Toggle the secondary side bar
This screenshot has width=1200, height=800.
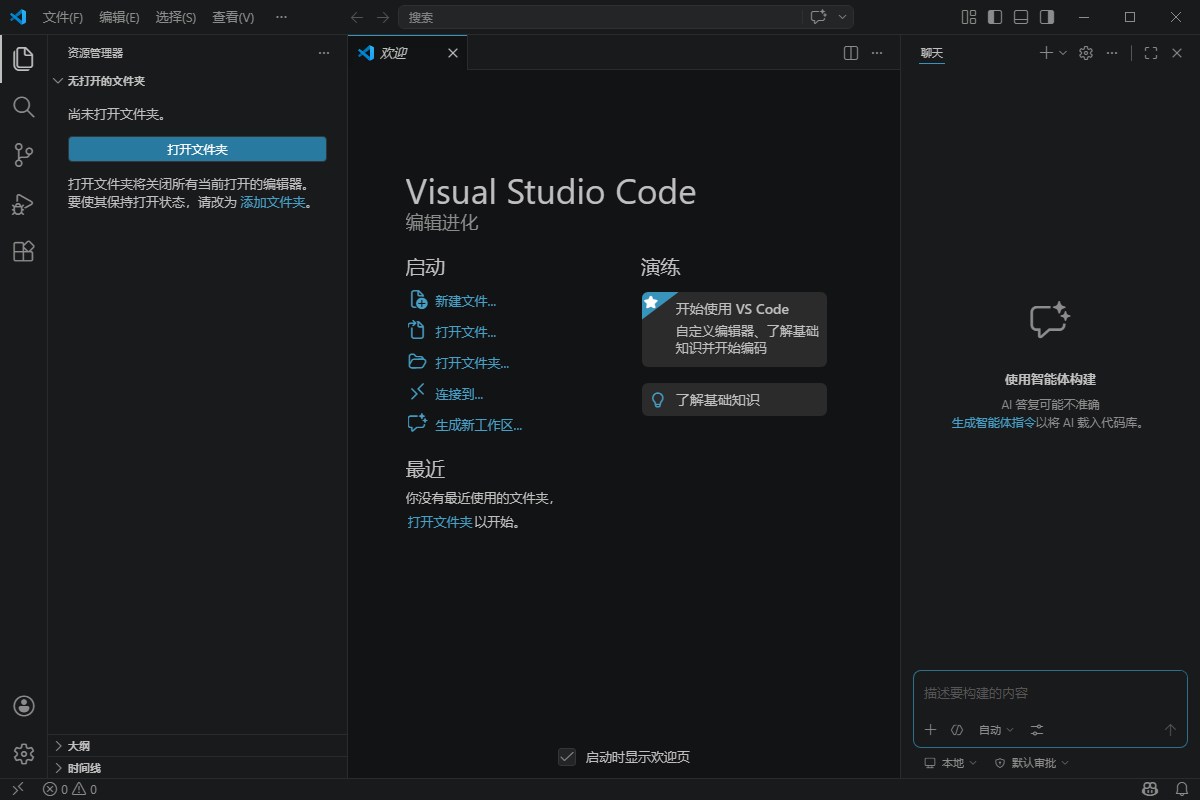(1047, 17)
